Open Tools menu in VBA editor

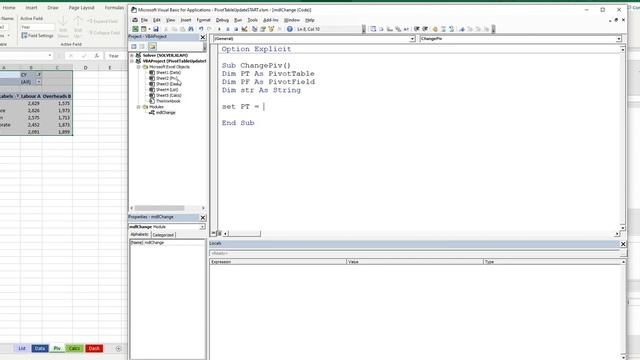(x=253, y=20)
